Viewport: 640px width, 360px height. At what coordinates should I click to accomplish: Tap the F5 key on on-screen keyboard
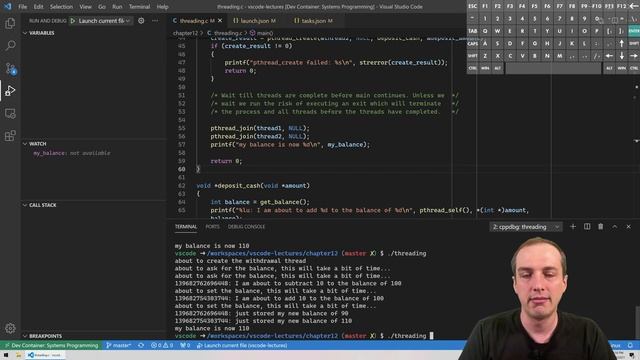coord(535,6)
